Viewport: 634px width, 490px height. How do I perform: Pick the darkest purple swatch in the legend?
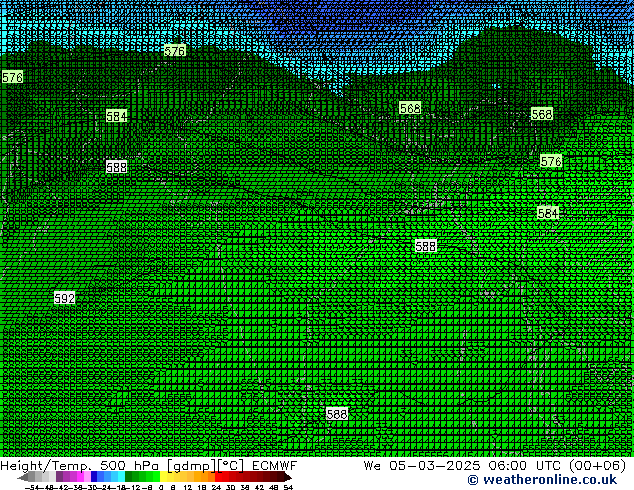pos(59,476)
